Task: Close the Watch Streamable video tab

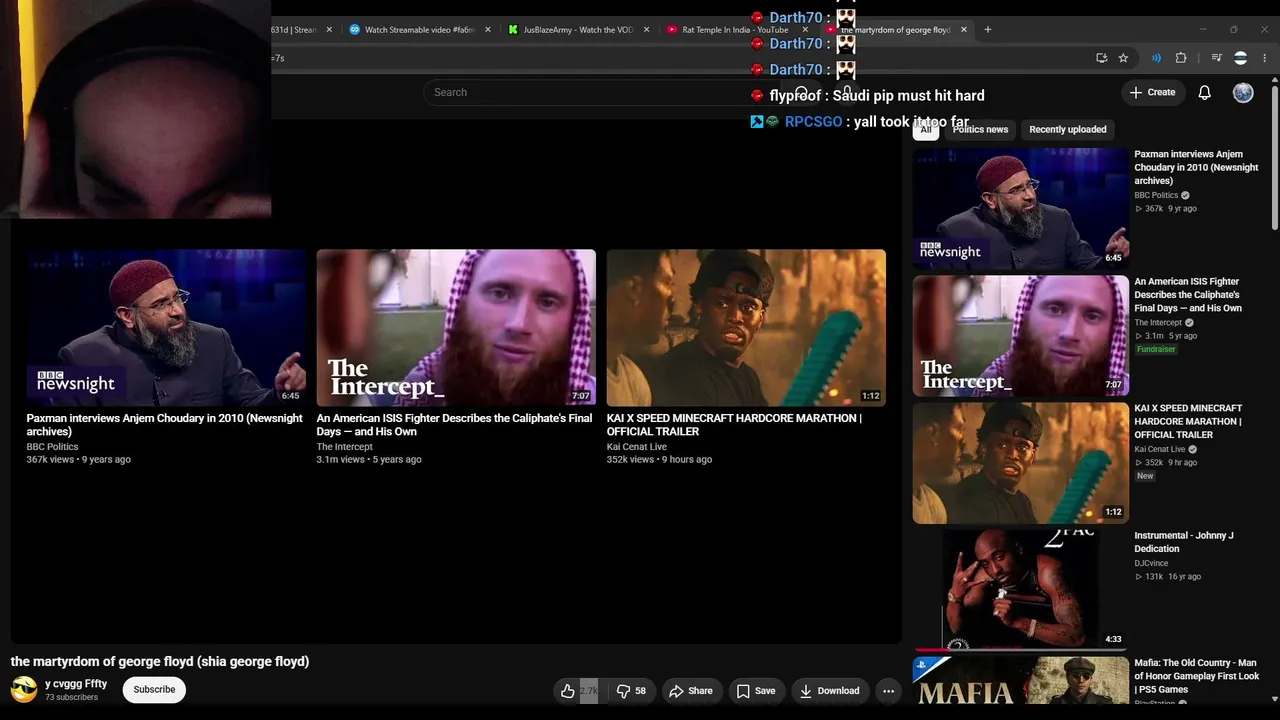Action: coord(488,30)
